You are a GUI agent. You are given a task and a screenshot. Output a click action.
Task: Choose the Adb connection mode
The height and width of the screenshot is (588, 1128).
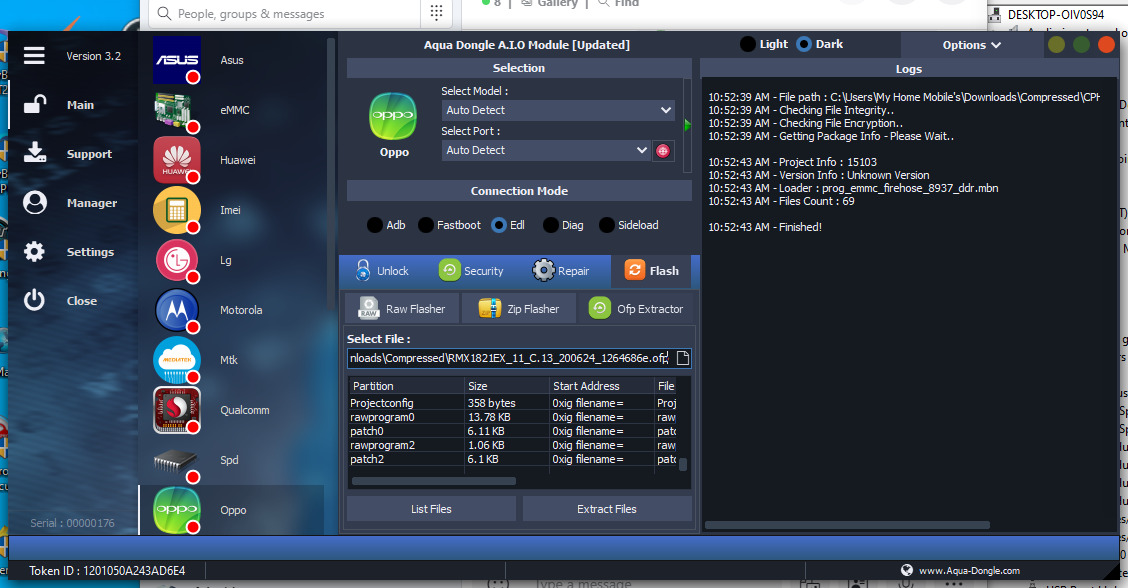pyautogui.click(x=386, y=225)
